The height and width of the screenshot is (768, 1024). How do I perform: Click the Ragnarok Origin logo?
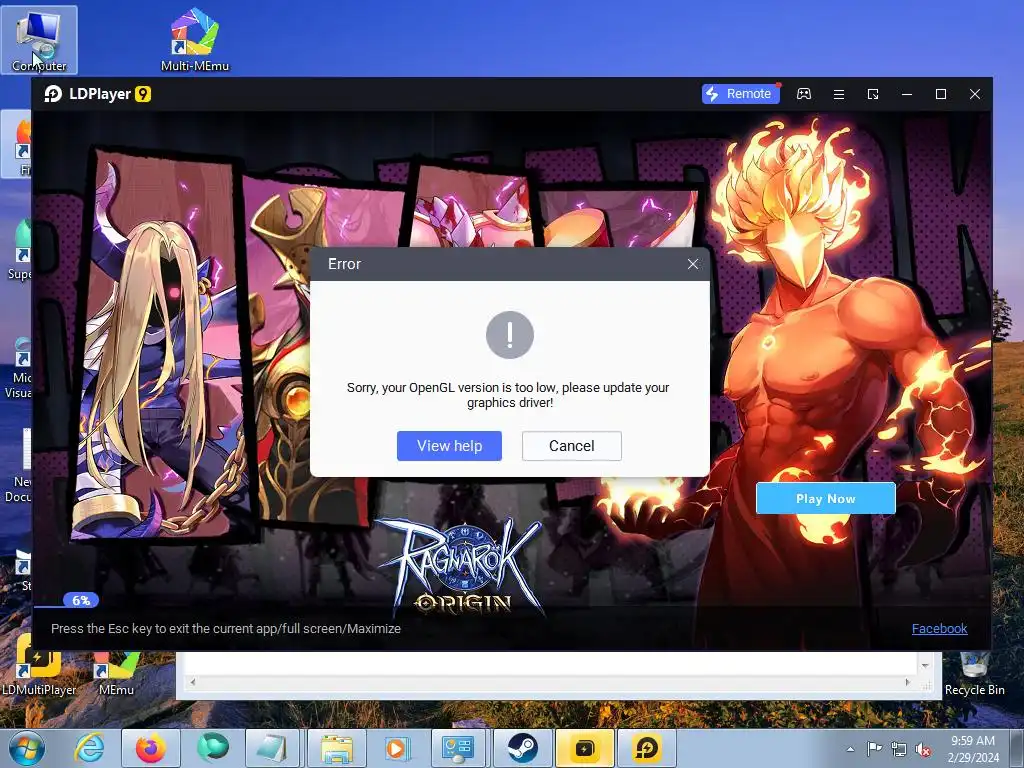(x=464, y=566)
